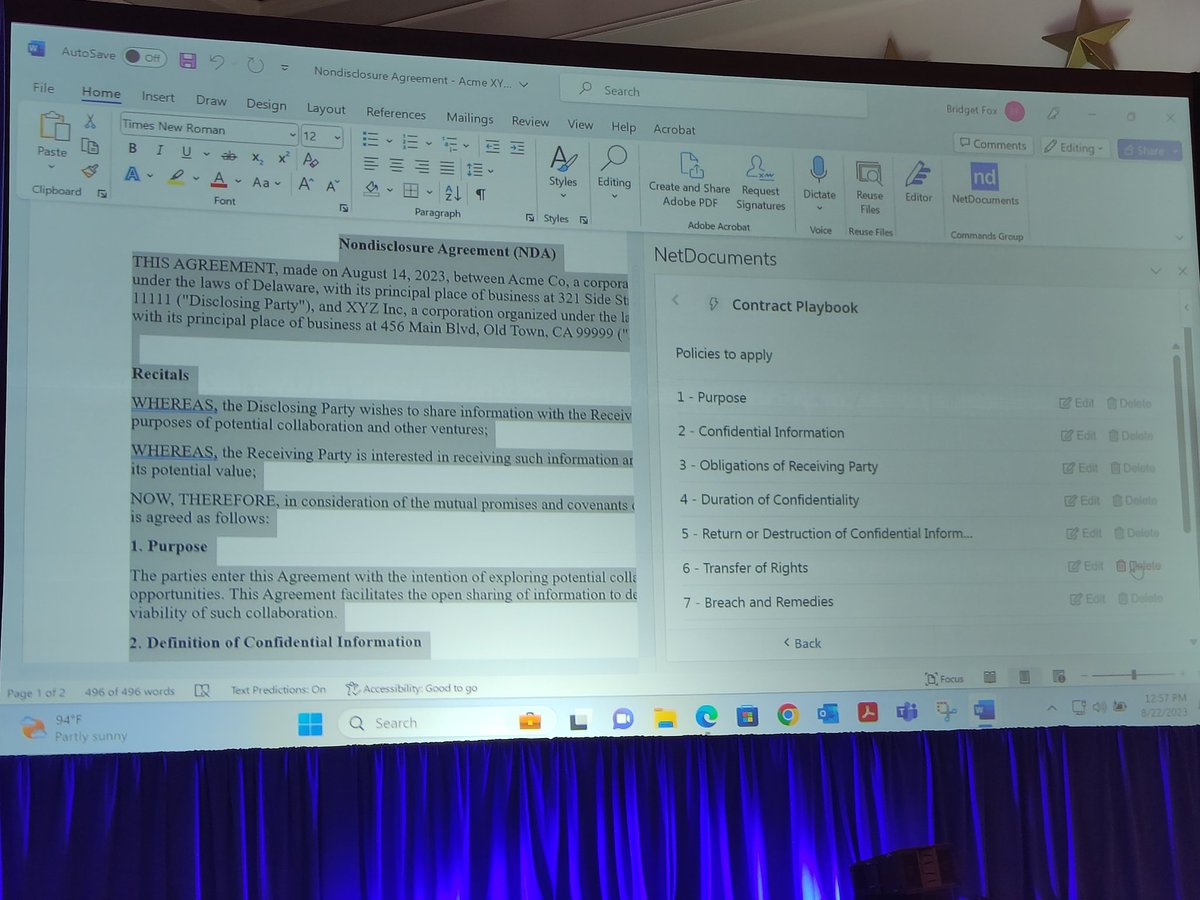Click the Back link in Contract Playbook
Viewport: 1200px width, 900px height.
tap(802, 643)
